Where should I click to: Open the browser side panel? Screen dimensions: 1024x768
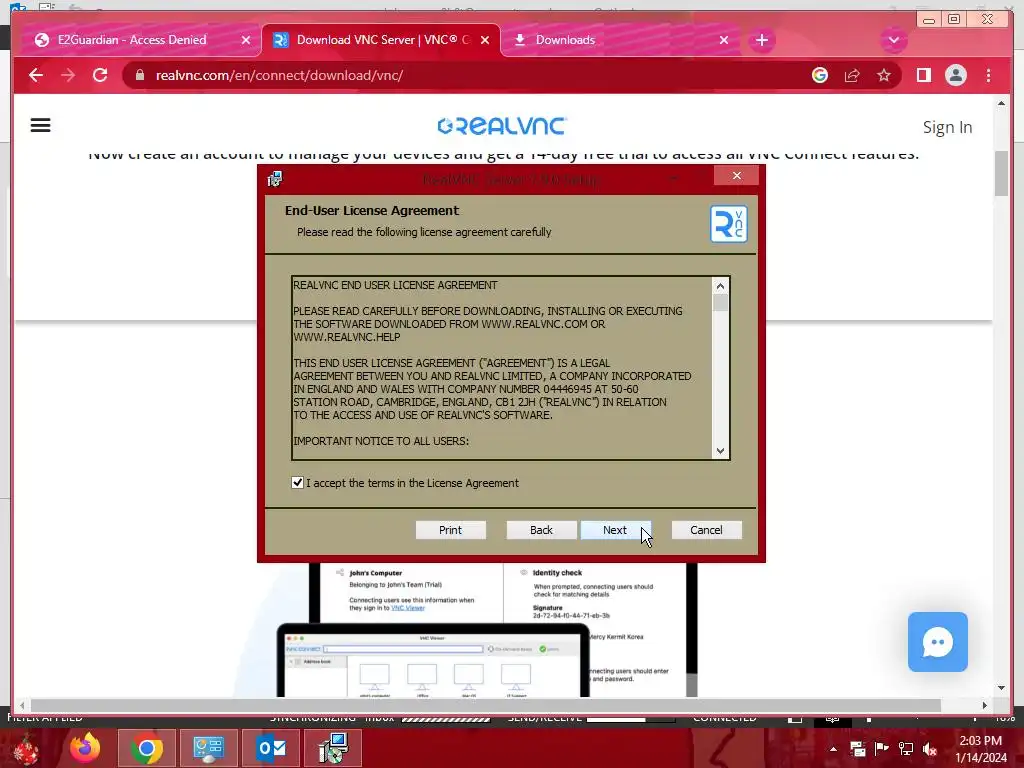(x=923, y=75)
